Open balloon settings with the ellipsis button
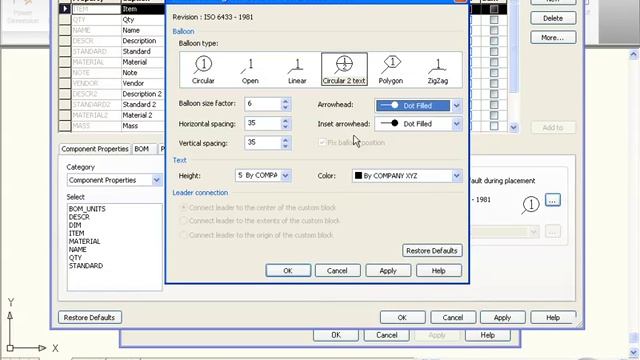640x360 pixels. click(x=553, y=200)
